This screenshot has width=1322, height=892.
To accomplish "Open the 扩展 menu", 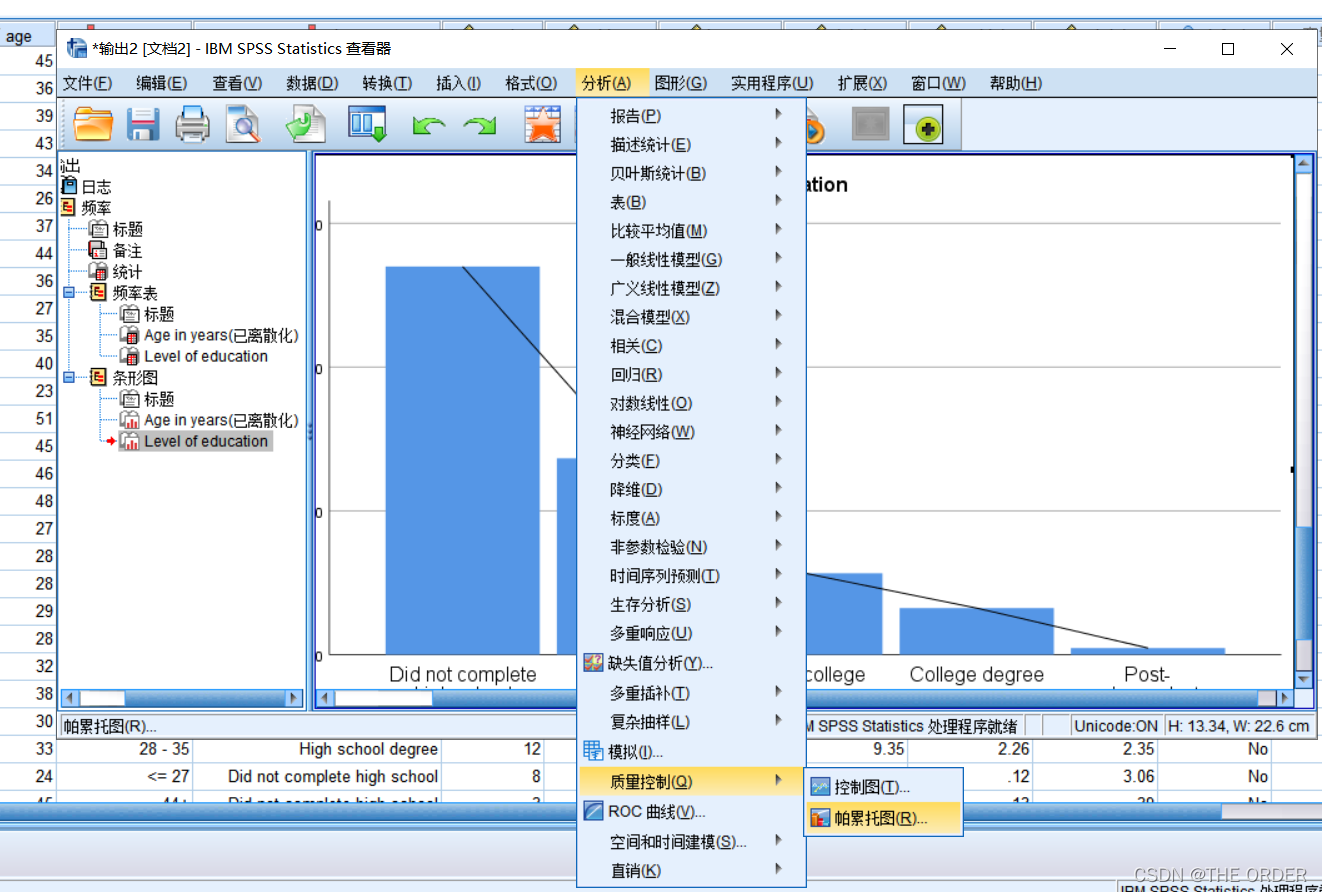I will tap(863, 83).
